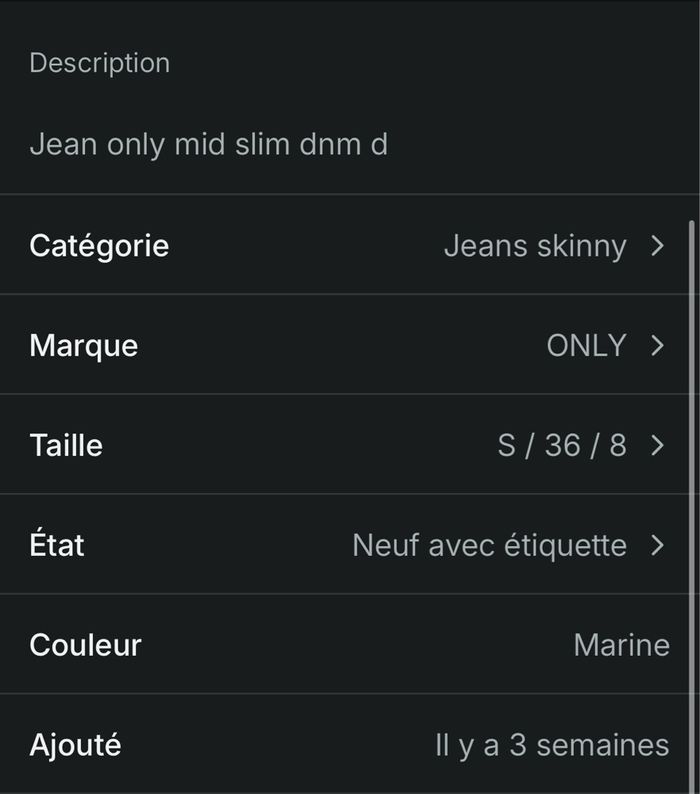Expand the Marque row label
Image resolution: width=700 pixels, height=794 pixels.
pyautogui.click(x=84, y=346)
